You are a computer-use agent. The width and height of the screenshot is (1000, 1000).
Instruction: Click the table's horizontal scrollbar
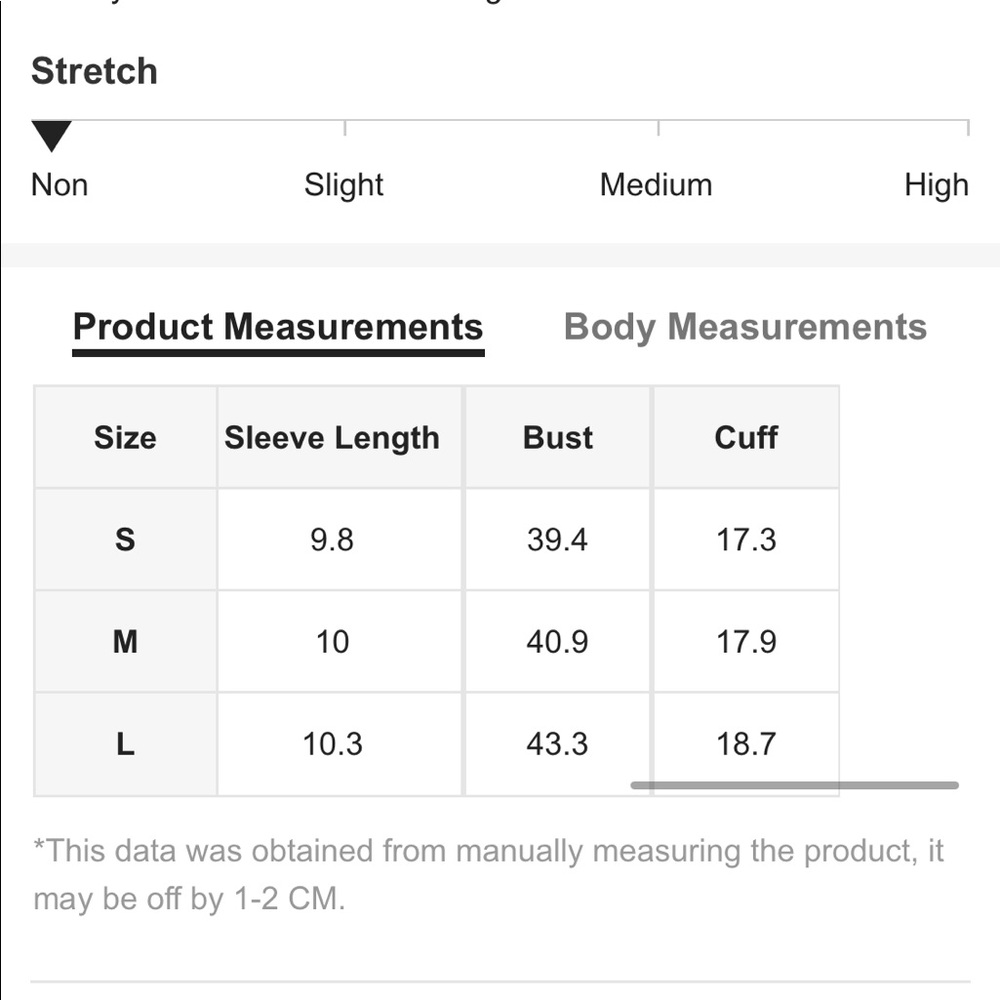coord(795,785)
